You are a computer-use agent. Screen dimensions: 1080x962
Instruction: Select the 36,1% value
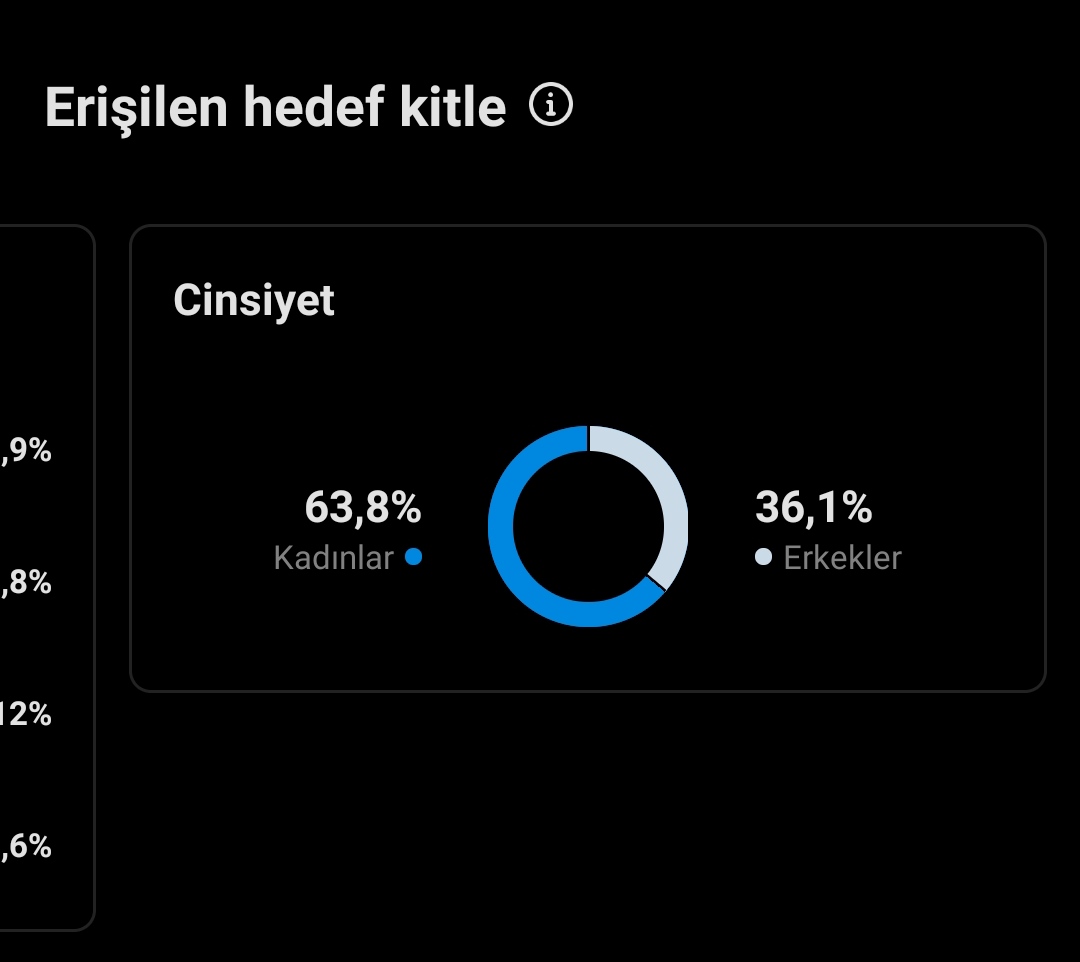coord(813,507)
